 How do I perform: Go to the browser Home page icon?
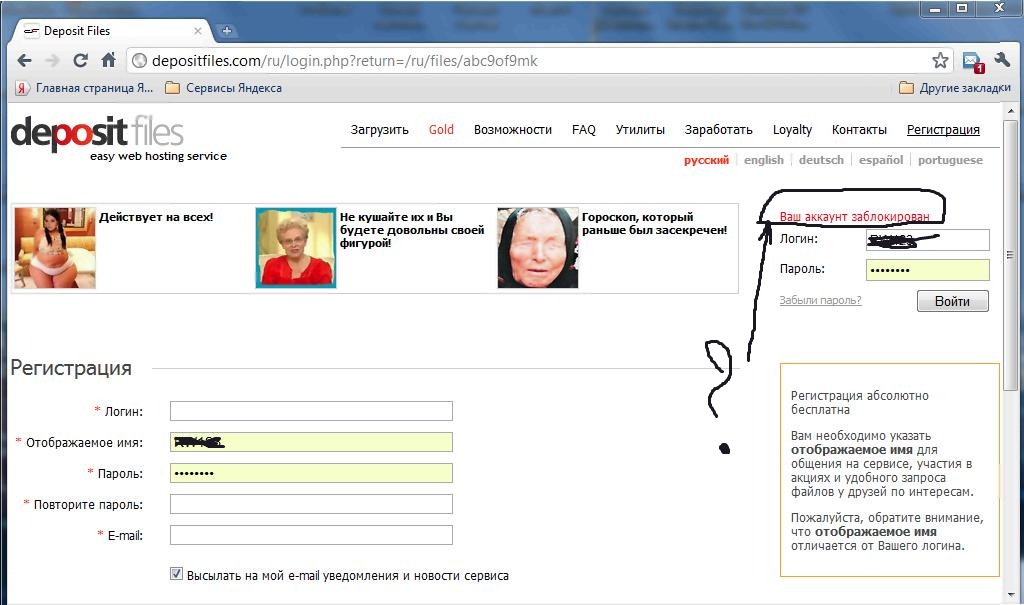(108, 60)
